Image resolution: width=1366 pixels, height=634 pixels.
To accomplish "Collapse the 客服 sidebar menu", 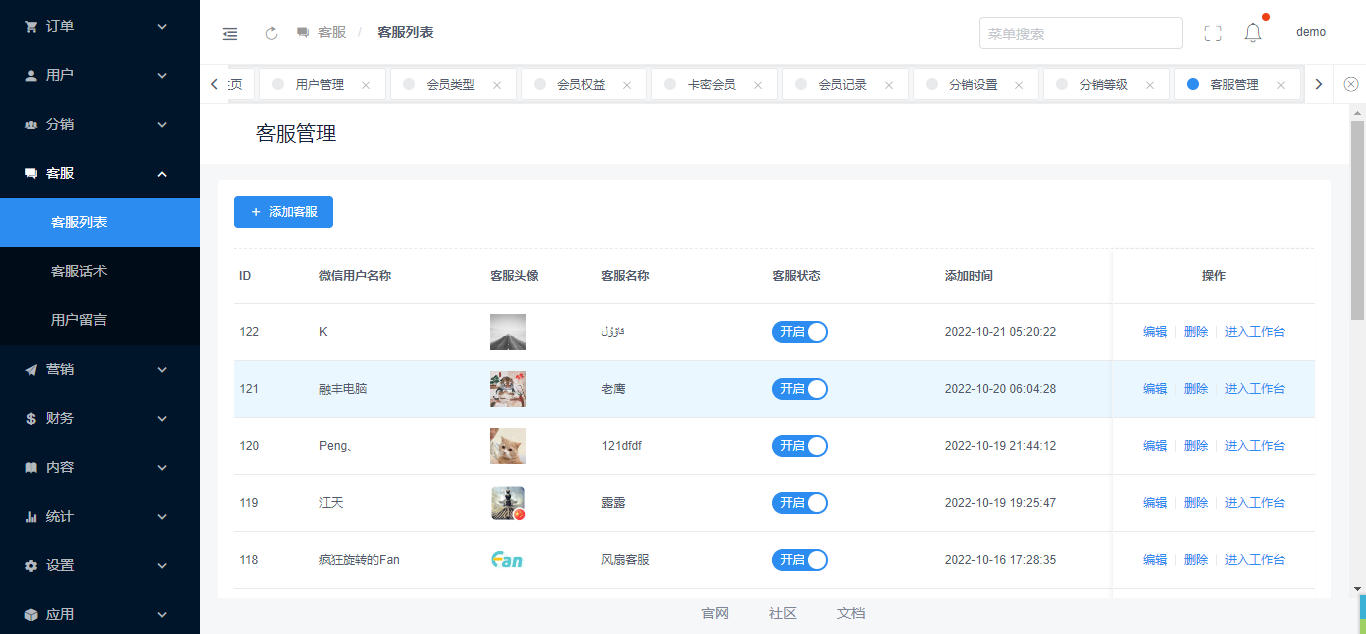I will 100,173.
